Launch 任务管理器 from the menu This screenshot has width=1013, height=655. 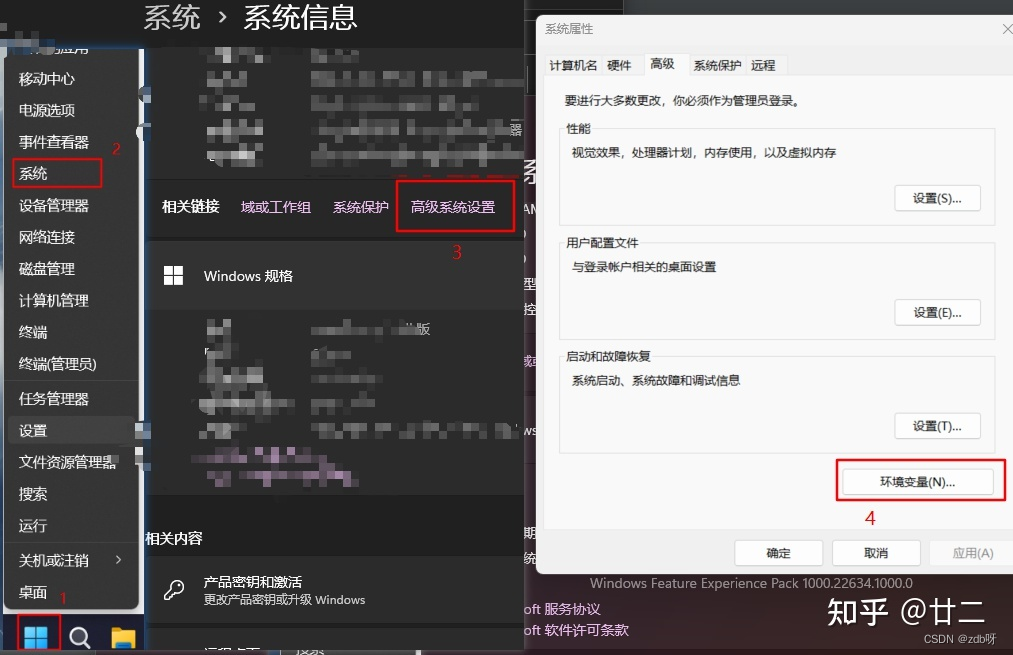pyautogui.click(x=53, y=397)
